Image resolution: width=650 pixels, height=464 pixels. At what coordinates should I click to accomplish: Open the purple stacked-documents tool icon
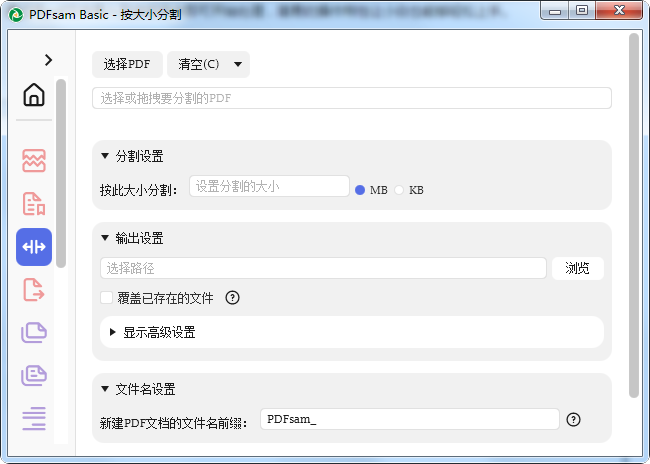click(34, 376)
